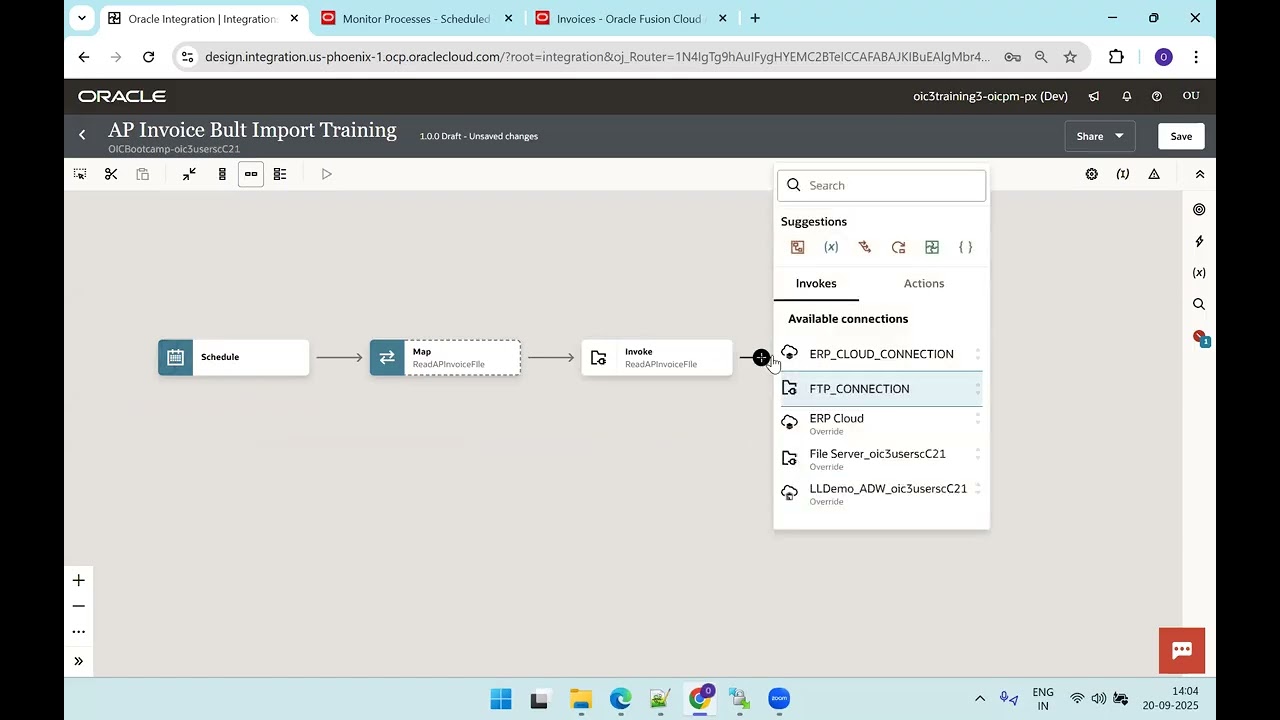1280x720 pixels.
Task: Collapse header with double-chevron up icon
Action: pos(1200,174)
